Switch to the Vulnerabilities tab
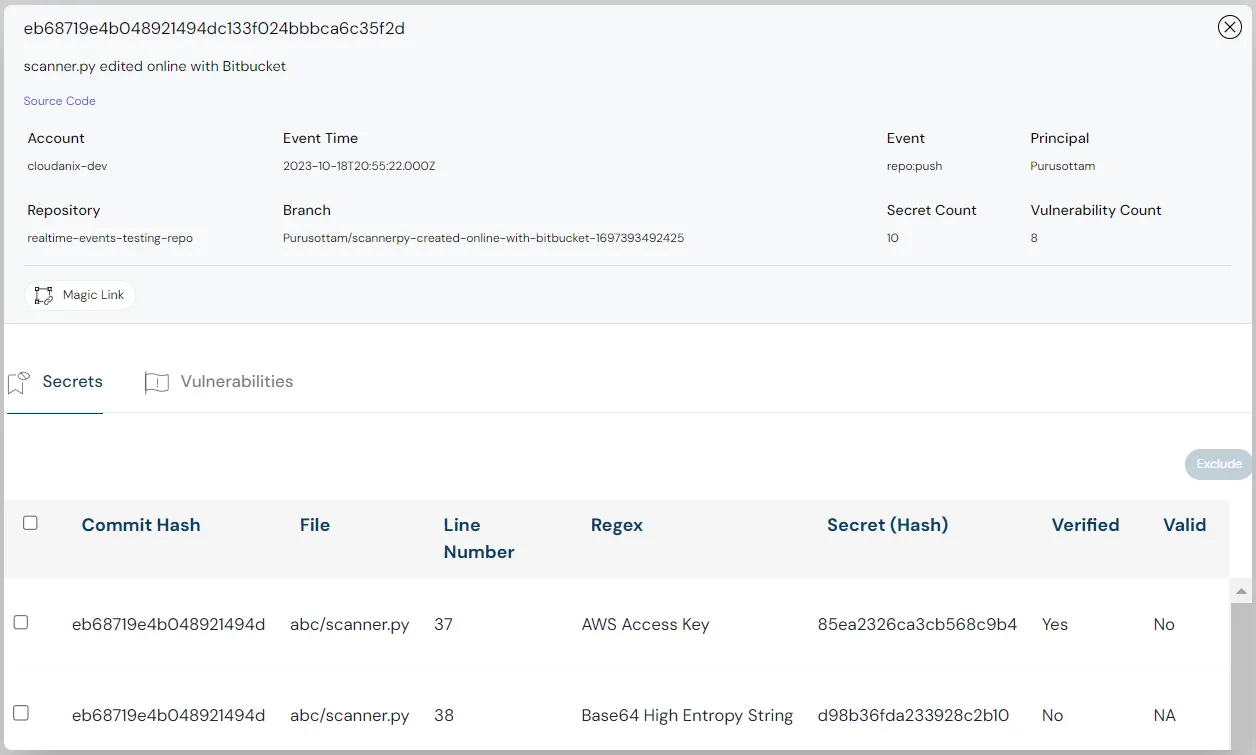Screen dimensions: 1256x755 [x=236, y=381]
